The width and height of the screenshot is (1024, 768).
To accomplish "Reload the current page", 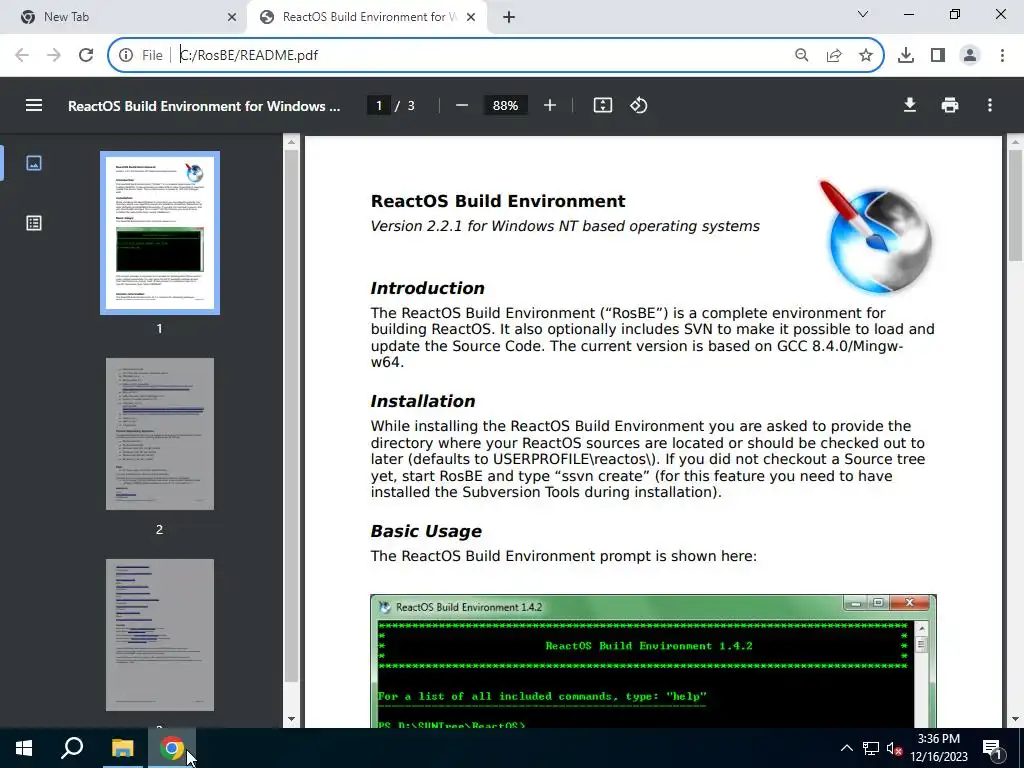I will tap(86, 55).
